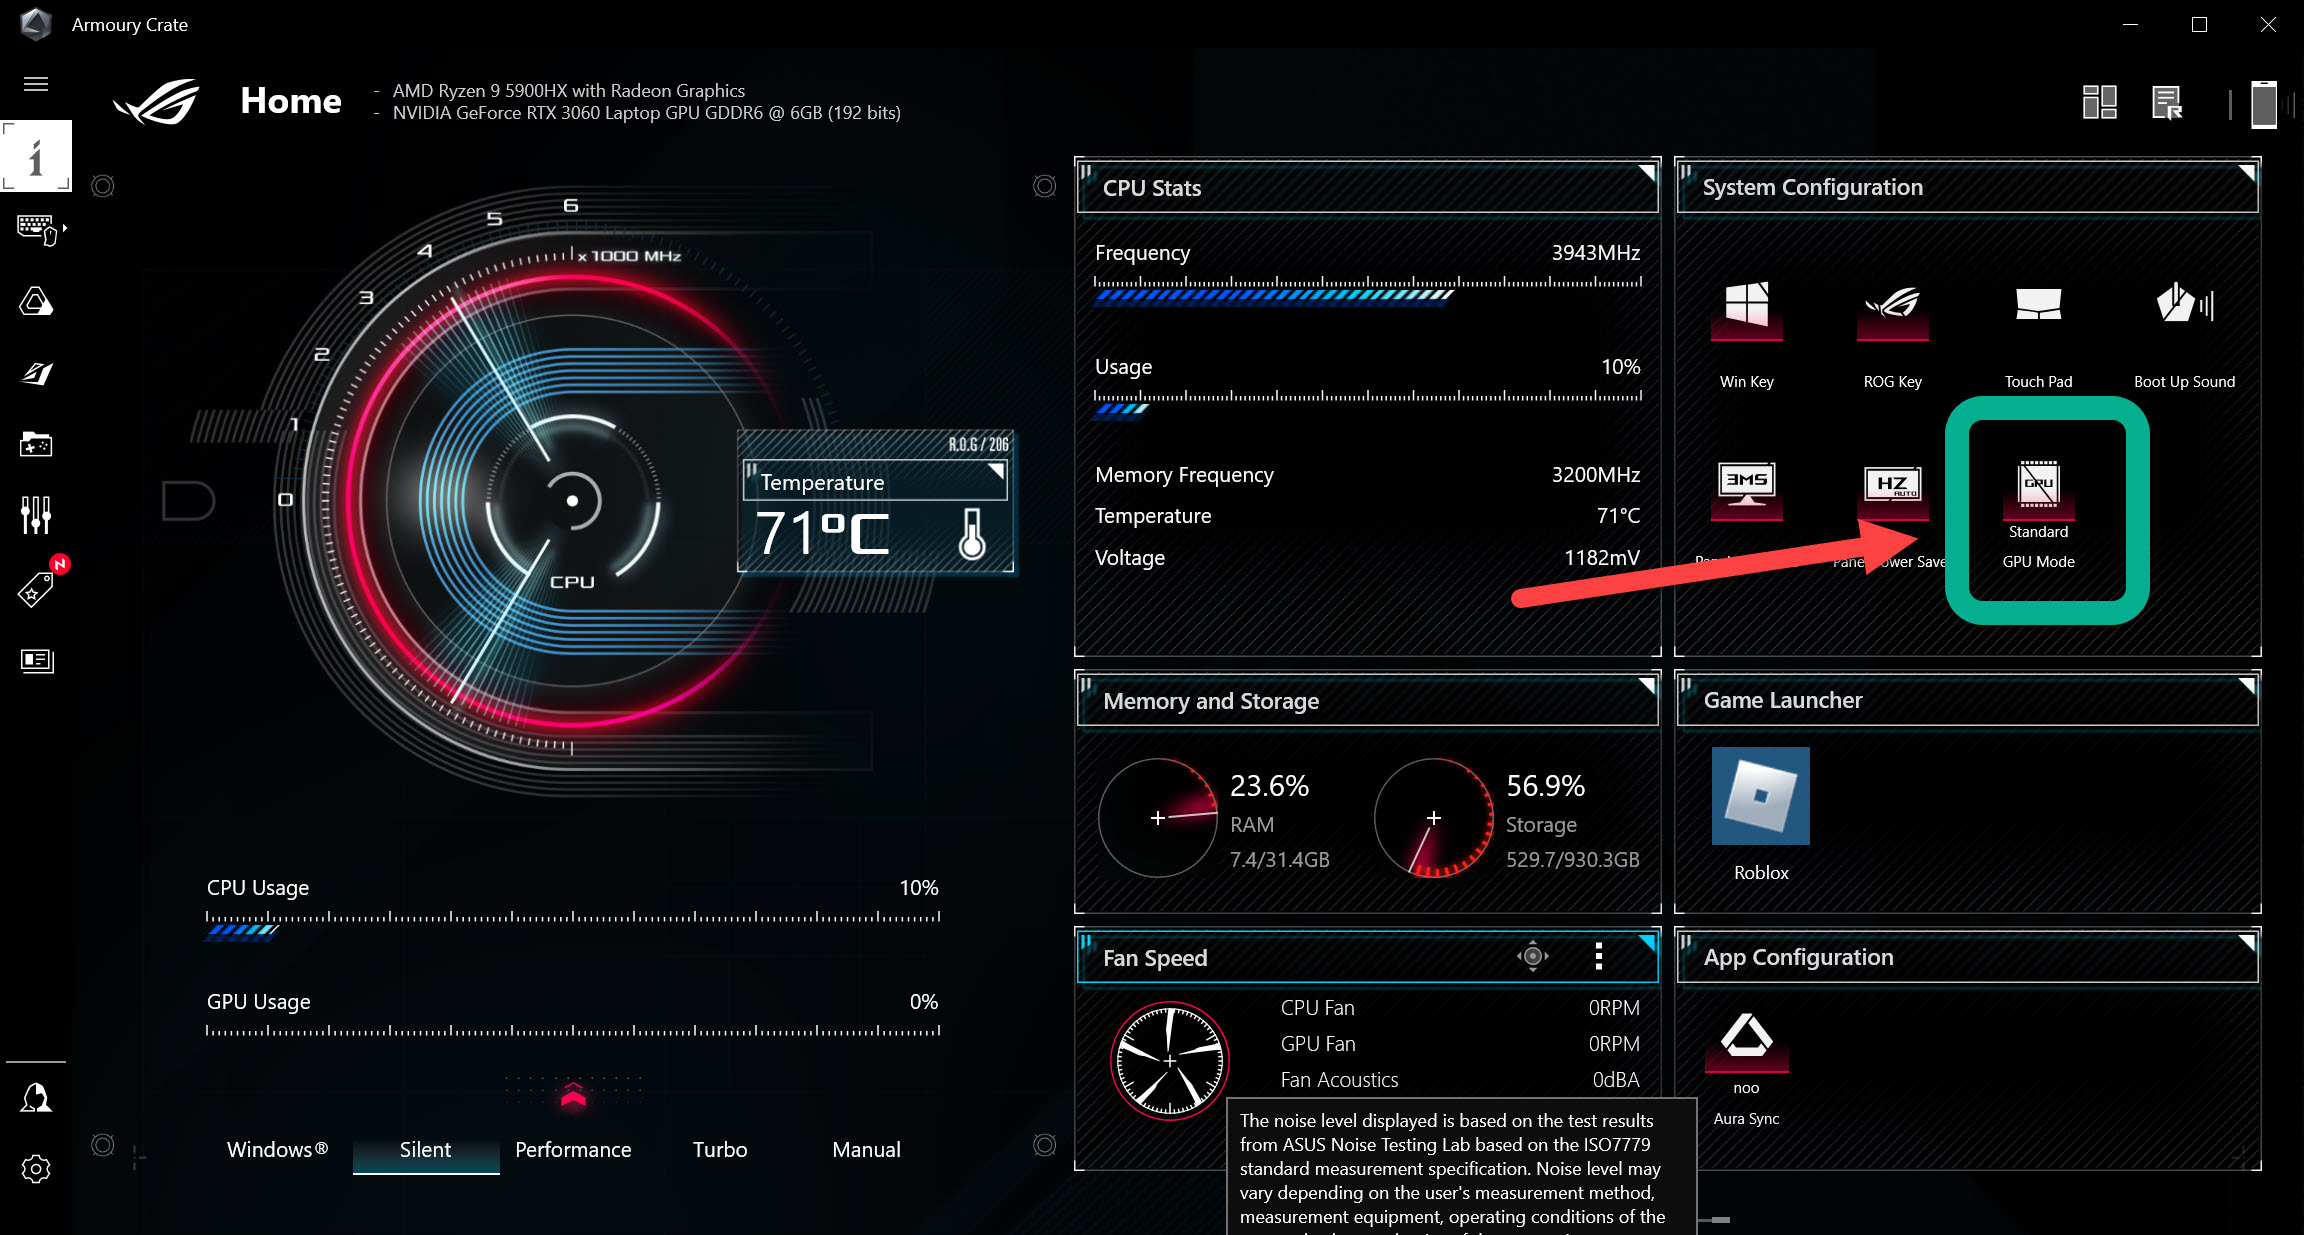
Task: Click the Fan Speed panel title
Action: [x=1155, y=958]
